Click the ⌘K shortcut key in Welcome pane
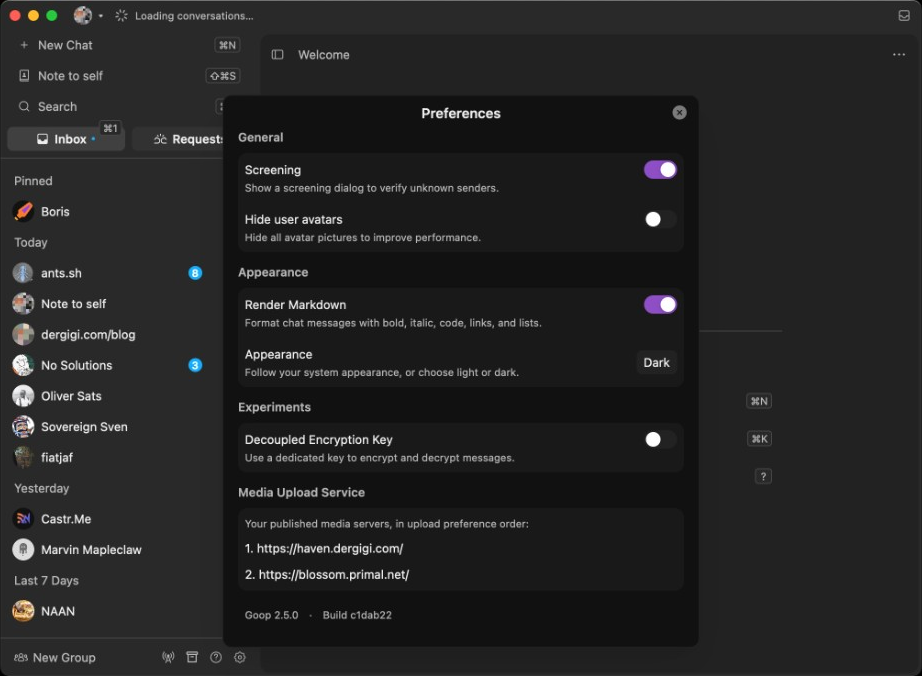This screenshot has height=676, width=922. point(759,439)
